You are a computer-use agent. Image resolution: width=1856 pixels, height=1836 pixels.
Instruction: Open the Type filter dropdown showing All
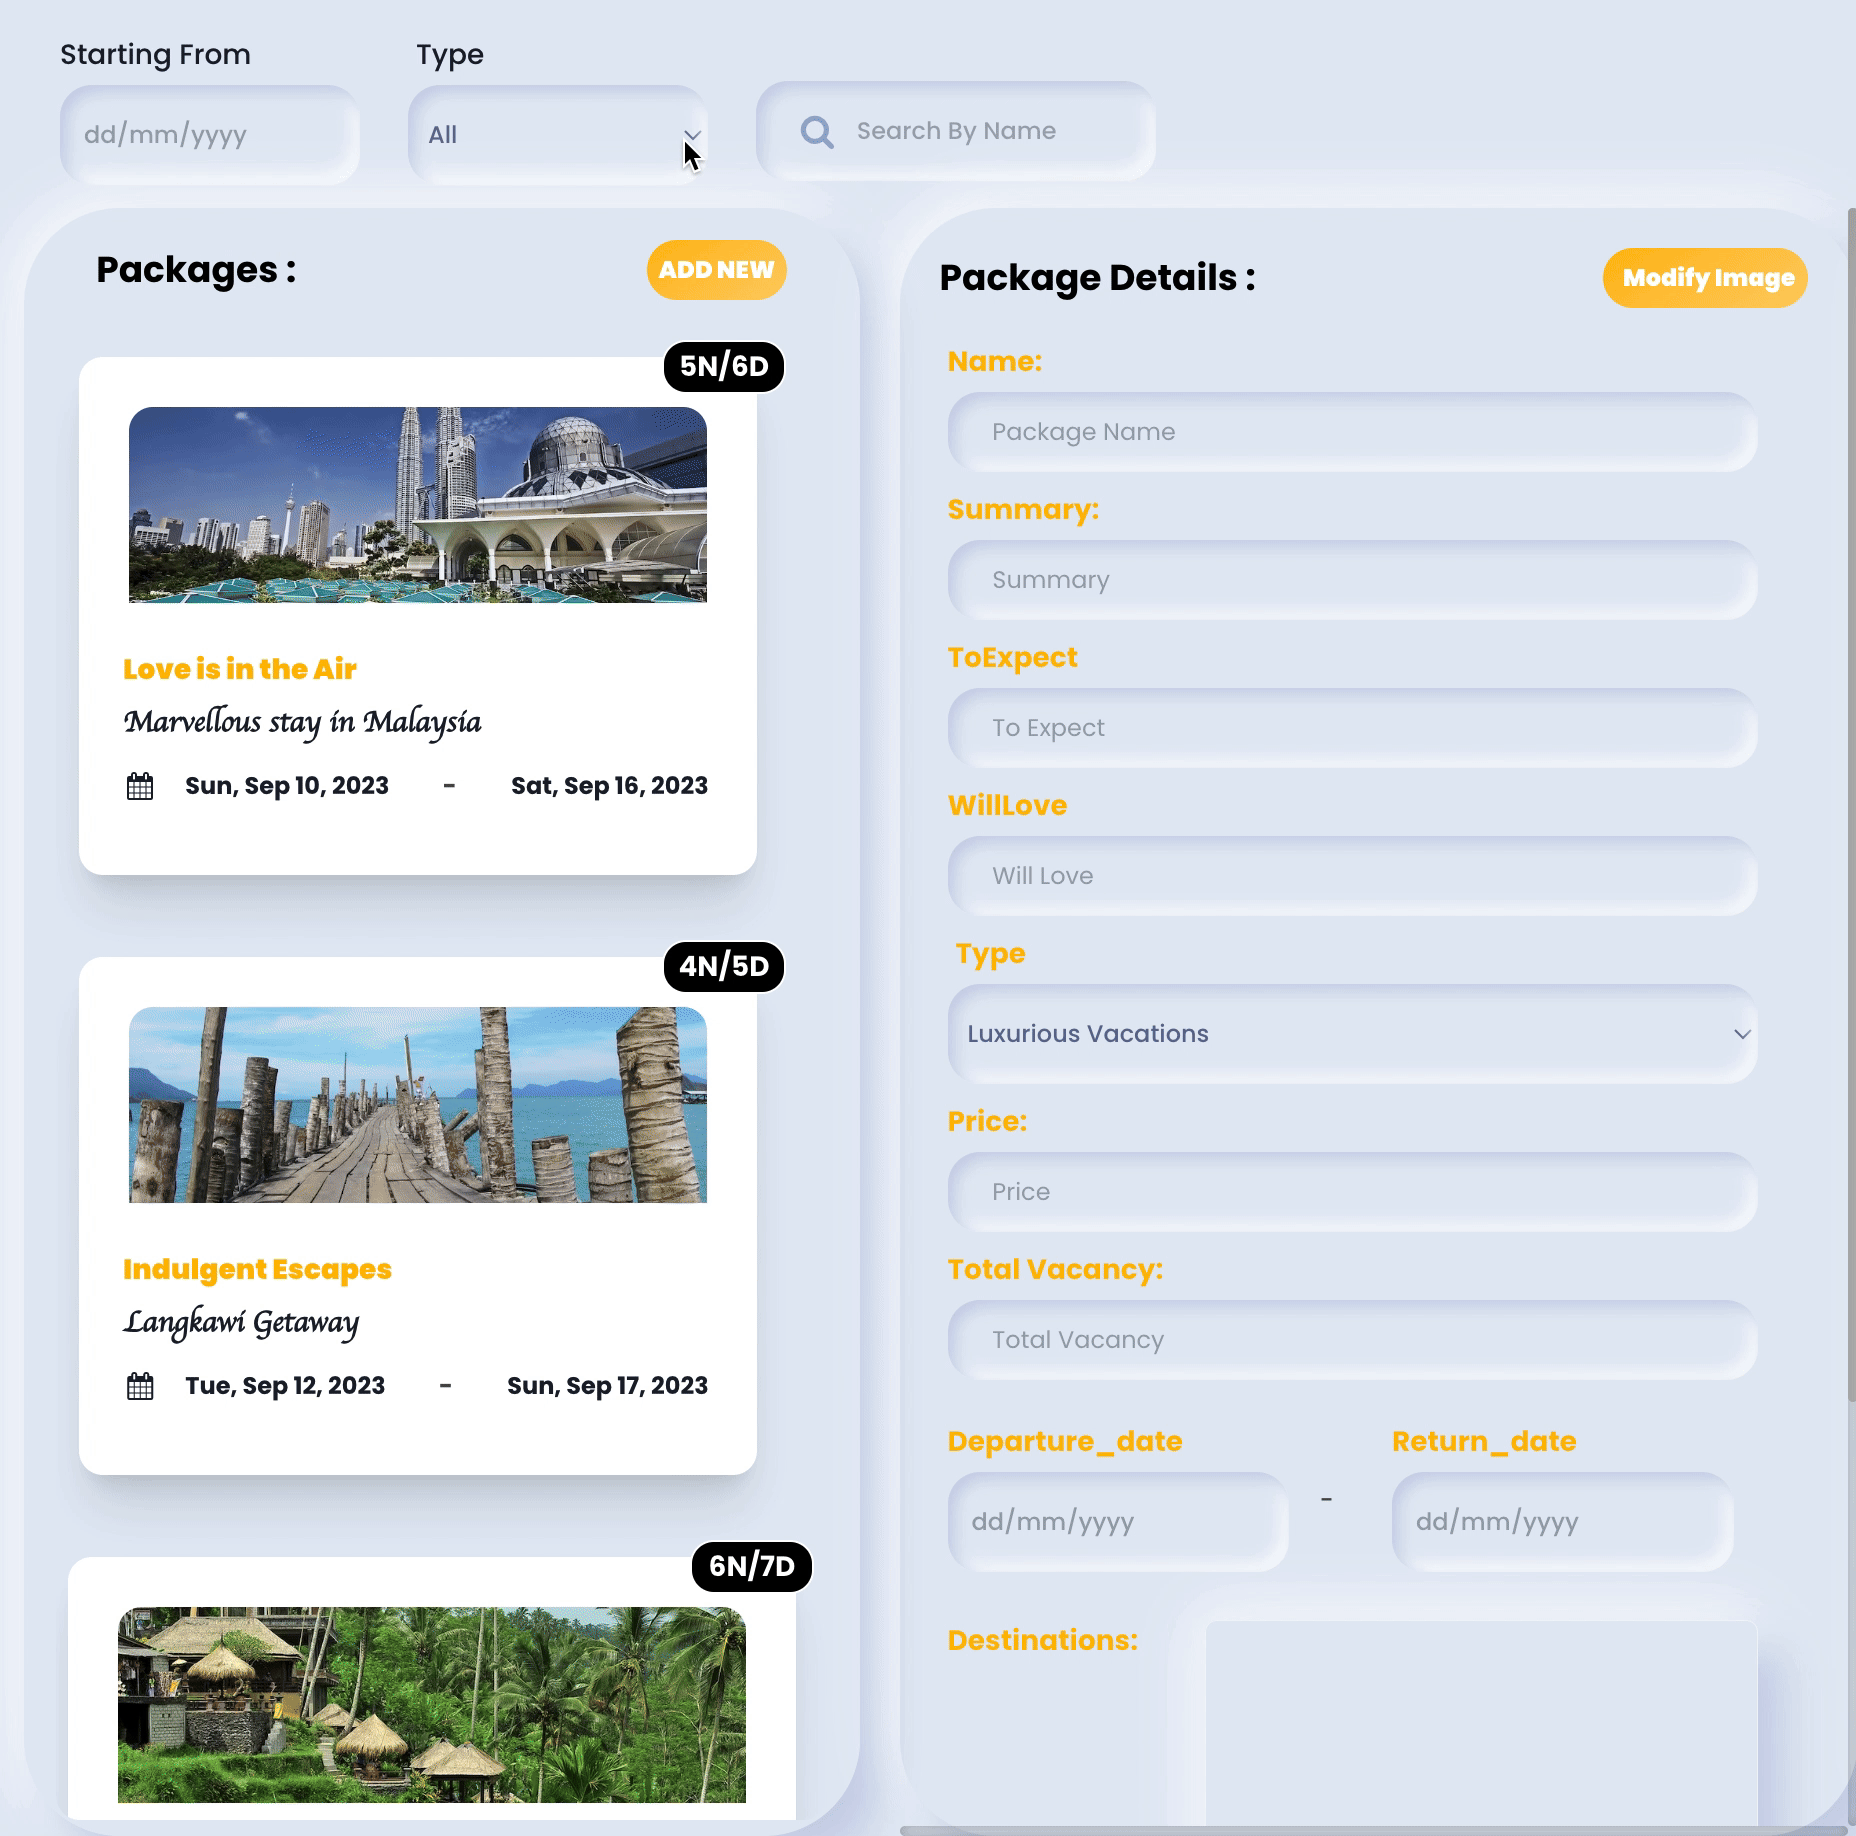pos(558,135)
